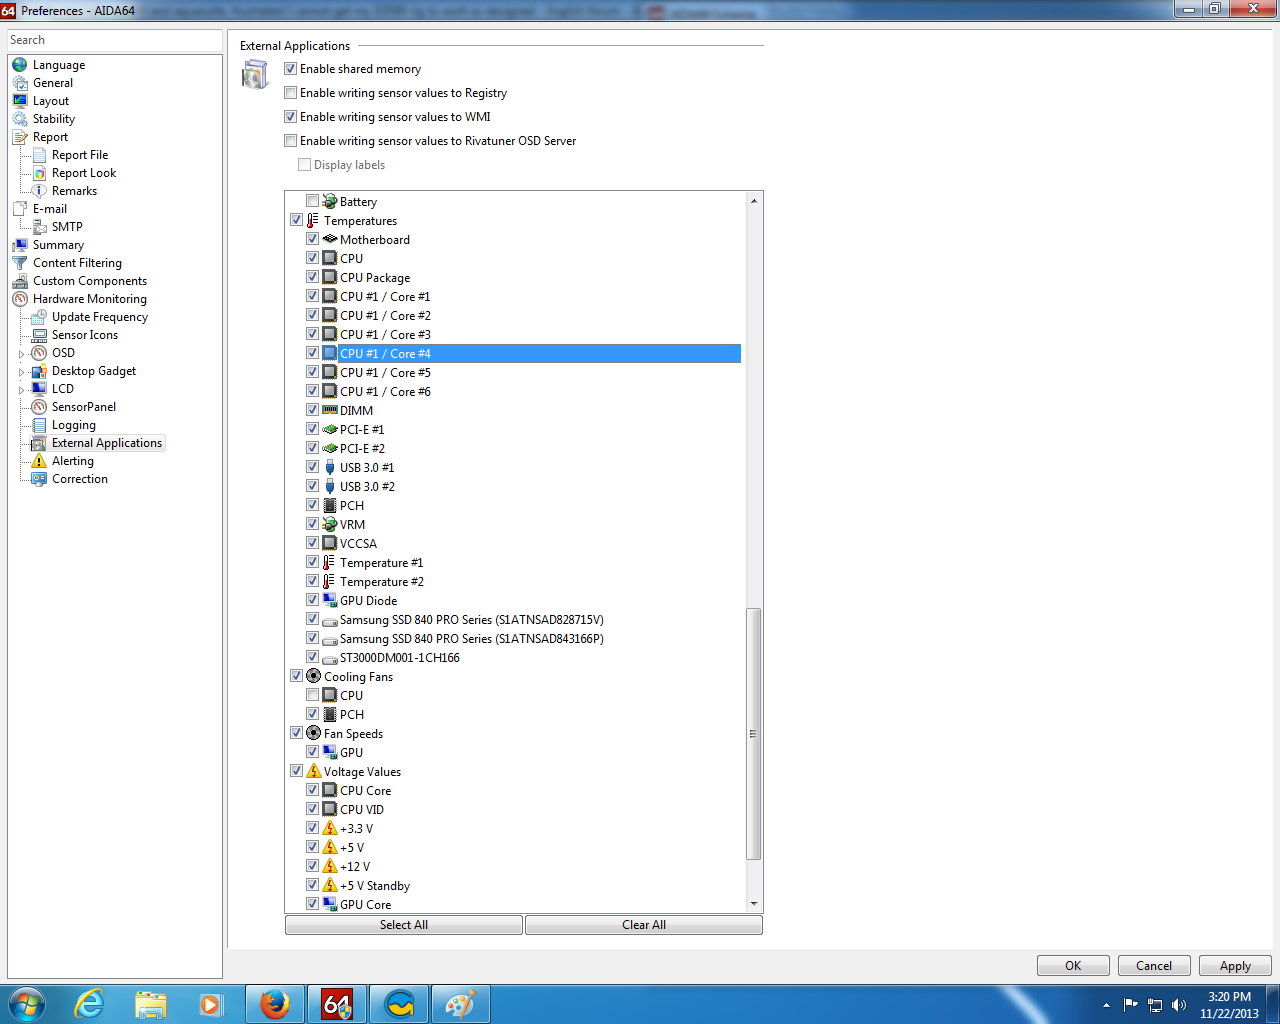1280x1024 pixels.
Task: Enable writing sensor values to Registry
Action: tap(291, 93)
